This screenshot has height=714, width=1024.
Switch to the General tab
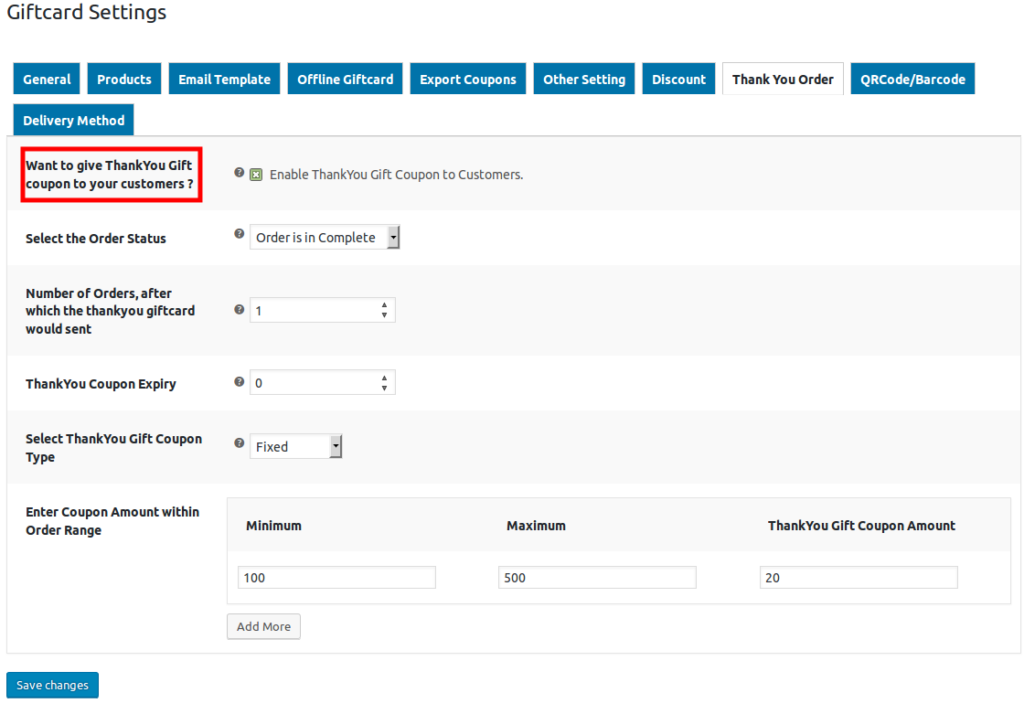[x=46, y=79]
